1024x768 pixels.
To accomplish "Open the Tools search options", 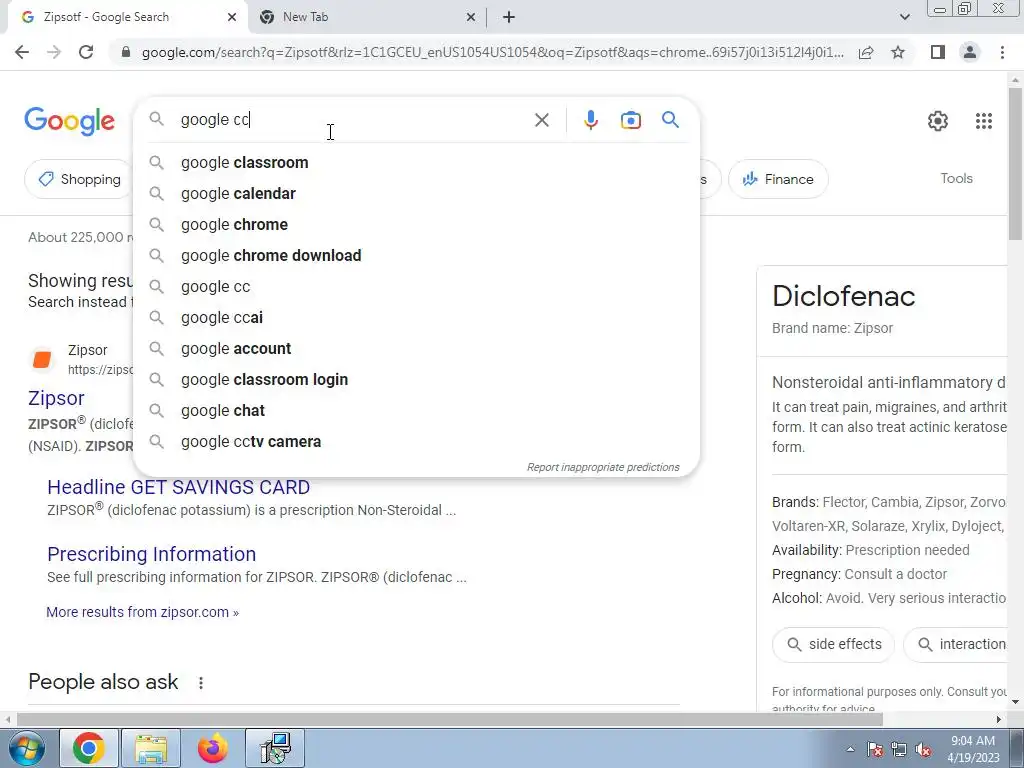I will click(x=956, y=178).
